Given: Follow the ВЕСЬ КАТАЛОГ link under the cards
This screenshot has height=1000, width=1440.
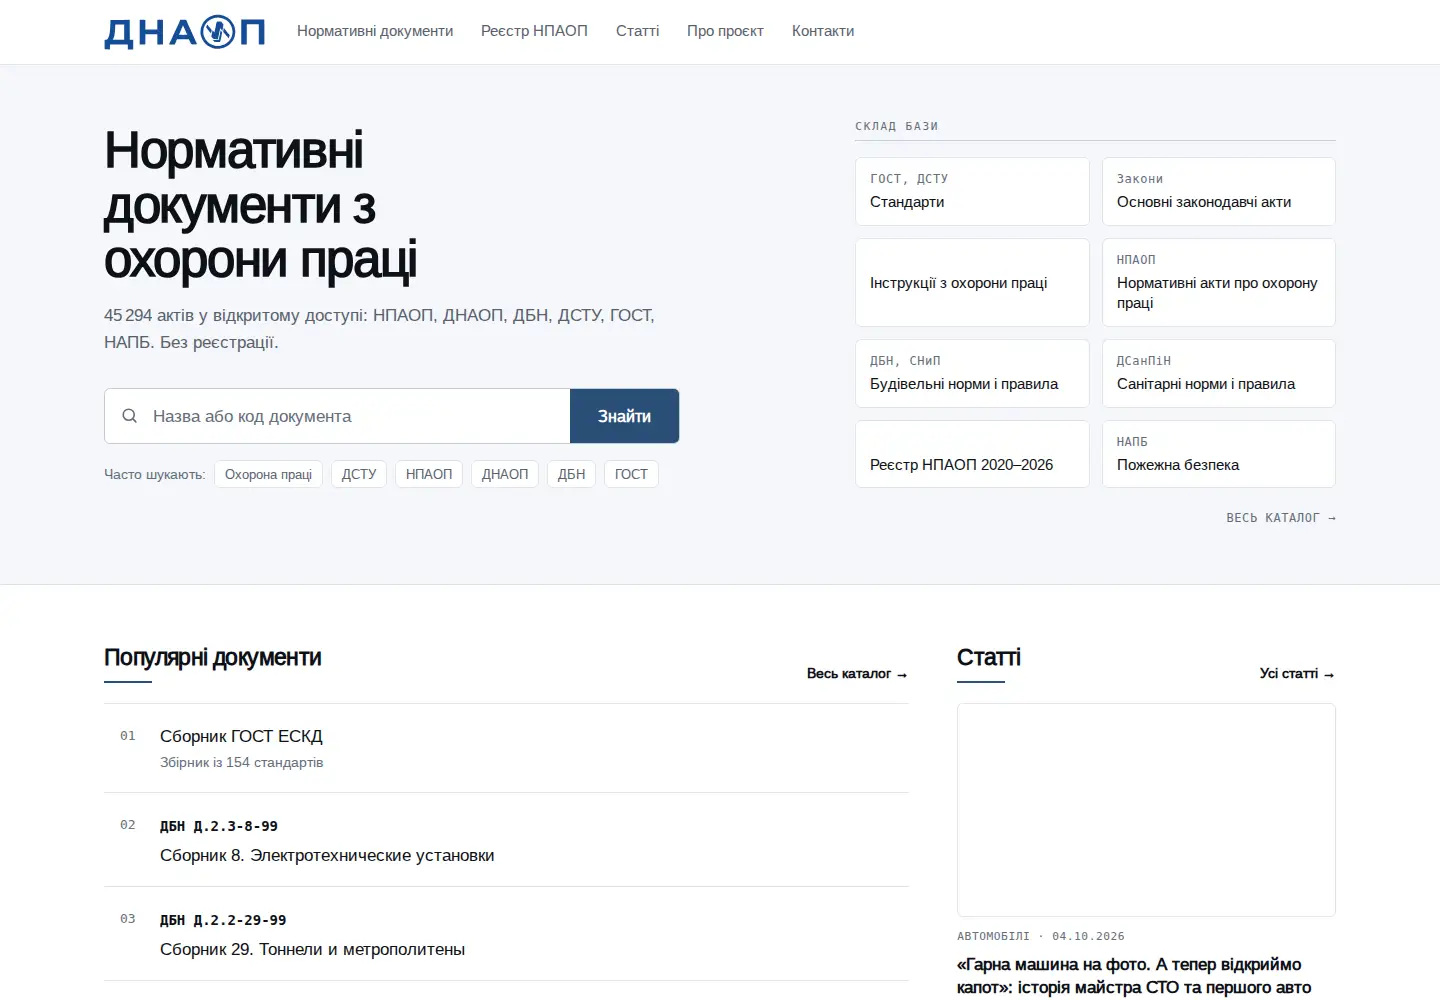Looking at the screenshot, I should [x=1281, y=518].
